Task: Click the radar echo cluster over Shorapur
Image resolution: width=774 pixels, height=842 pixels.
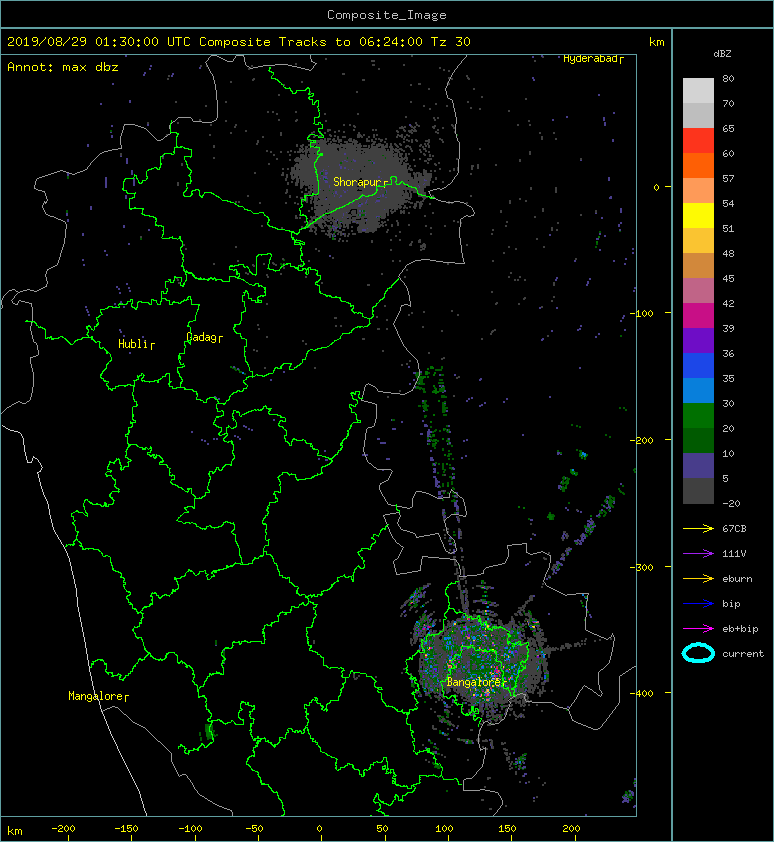Action: tap(360, 183)
